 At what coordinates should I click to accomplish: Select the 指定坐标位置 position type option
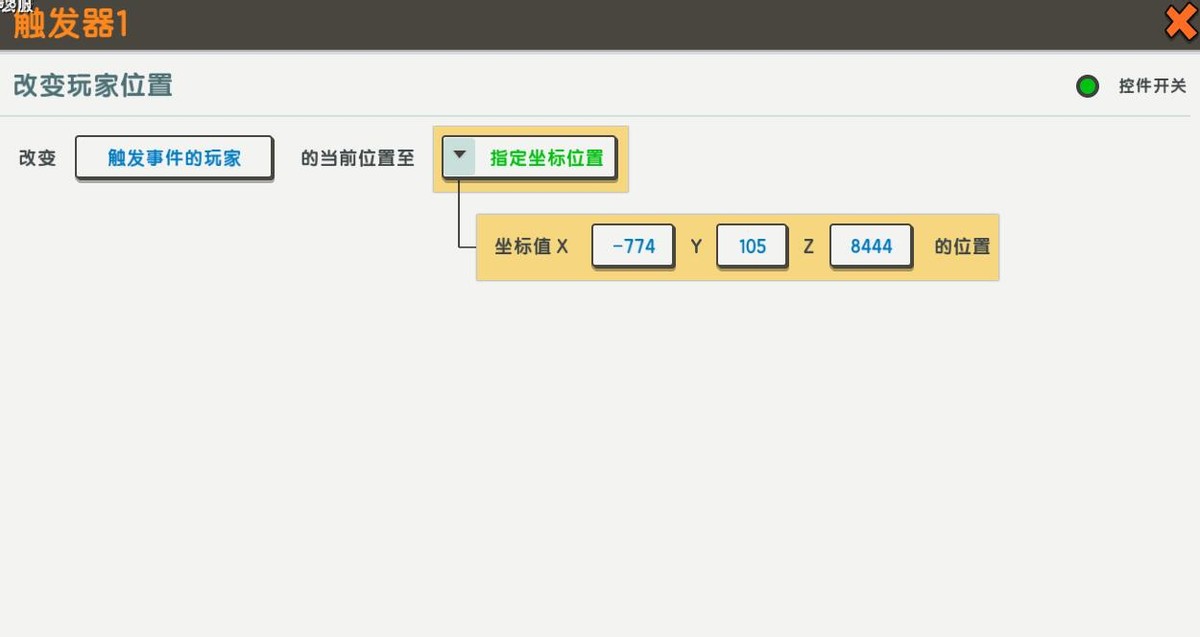click(x=546, y=158)
